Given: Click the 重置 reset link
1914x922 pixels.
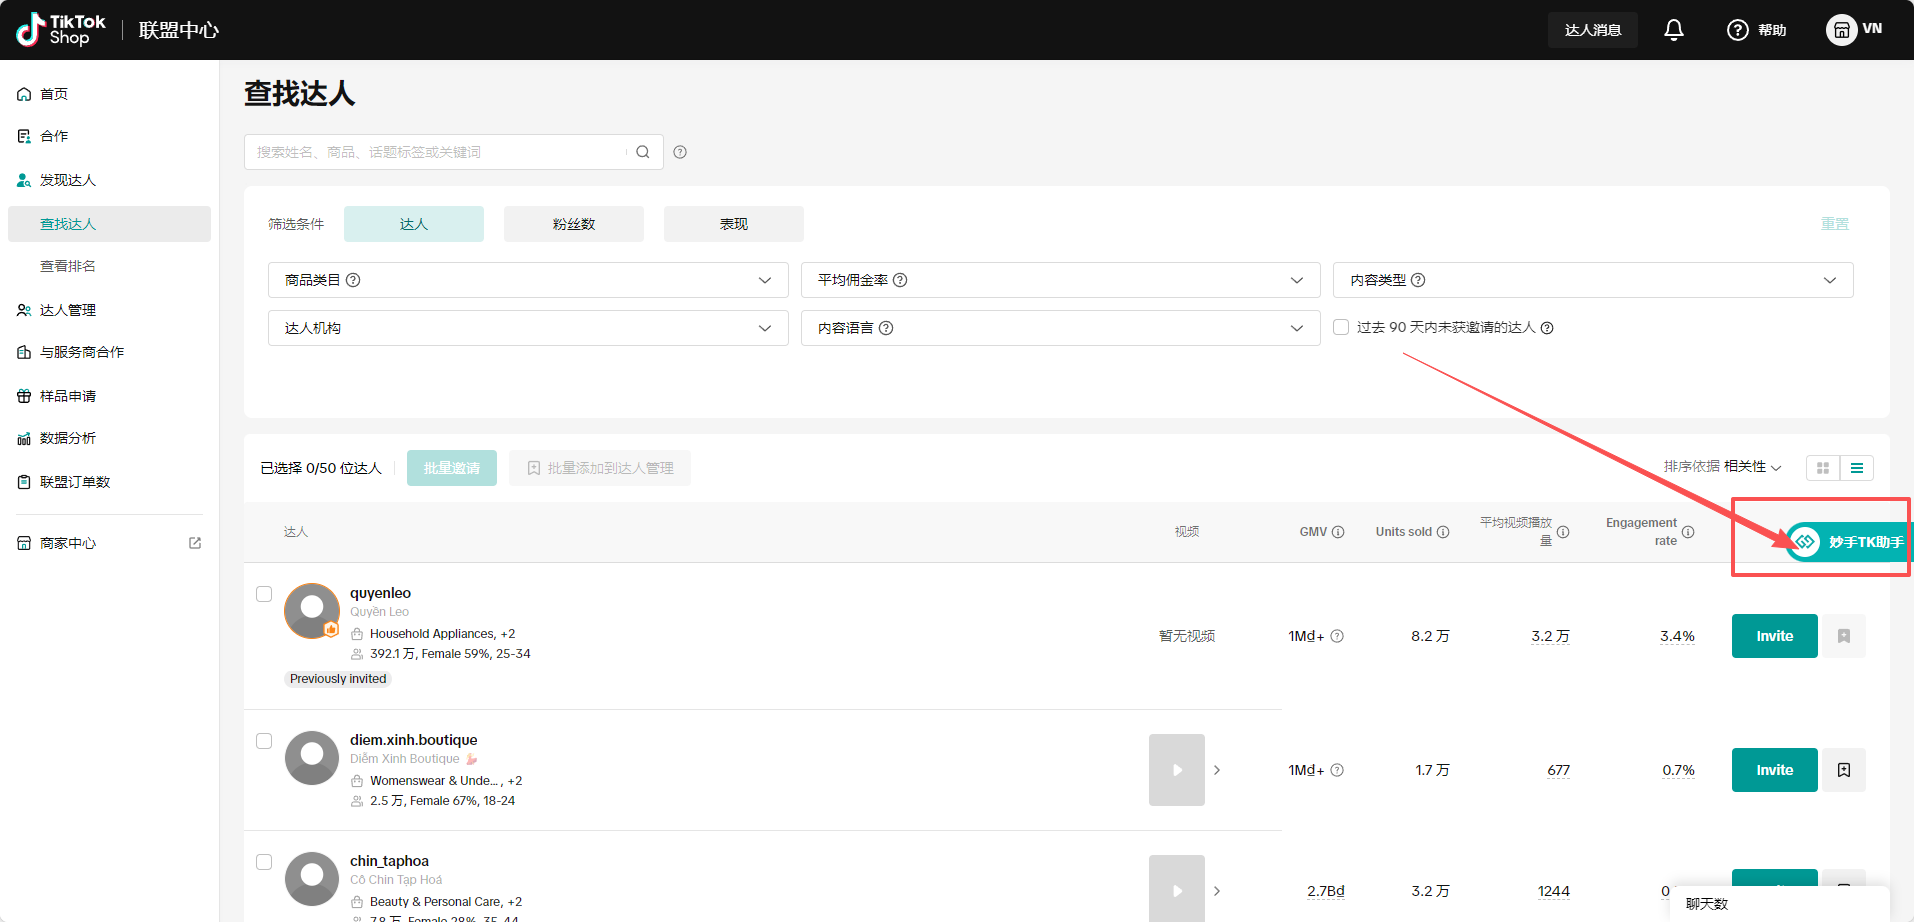Looking at the screenshot, I should [1835, 224].
